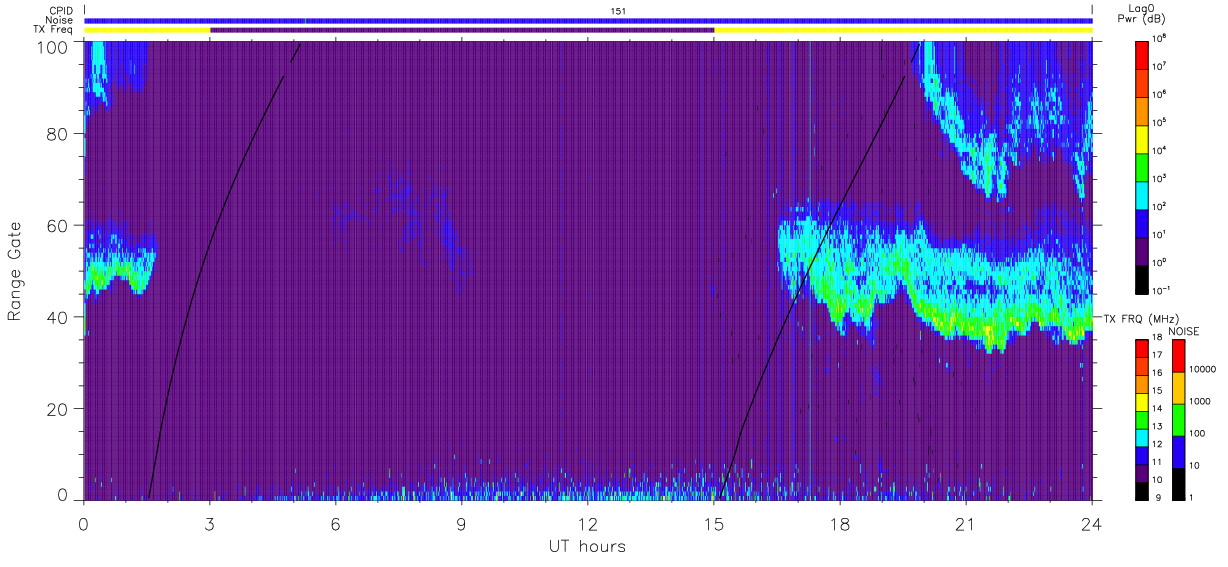Viewport: 1228px width, 567px height.
Task: Click the red swatch in NOISE colorbar
Action: 1178,356
